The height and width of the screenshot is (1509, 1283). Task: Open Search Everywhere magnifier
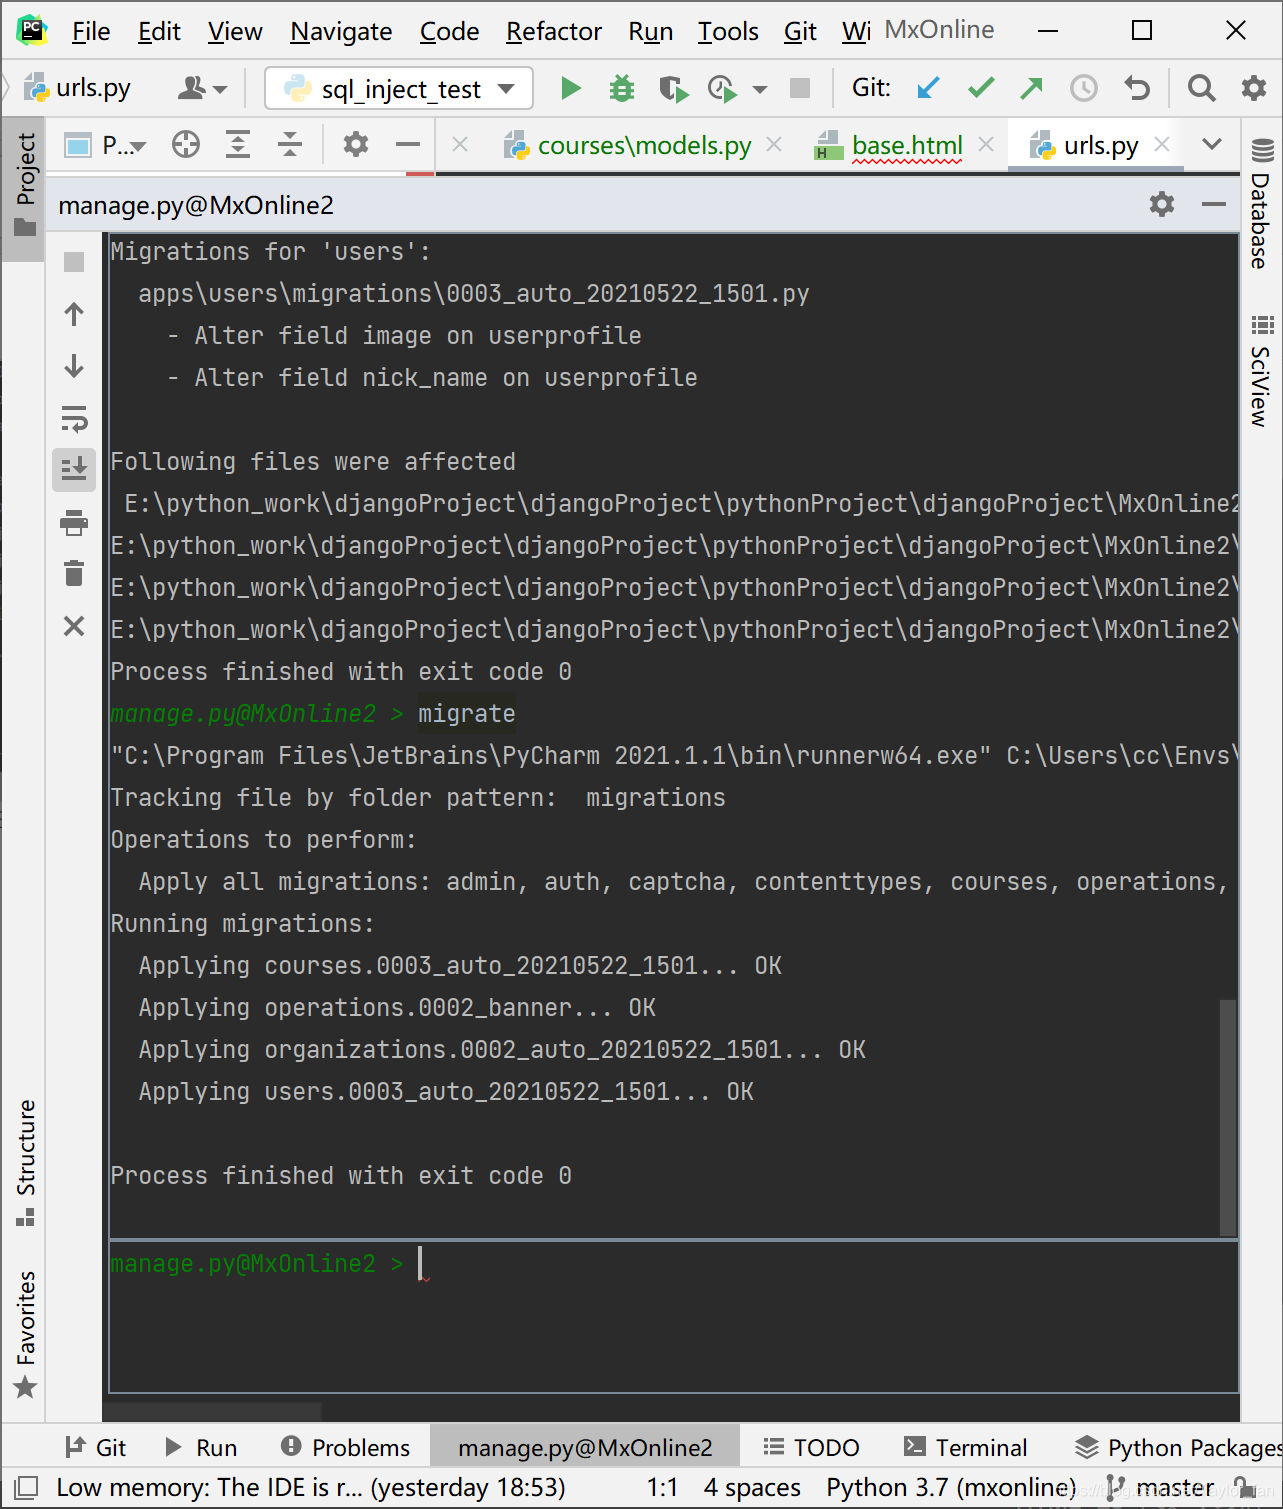point(1201,88)
